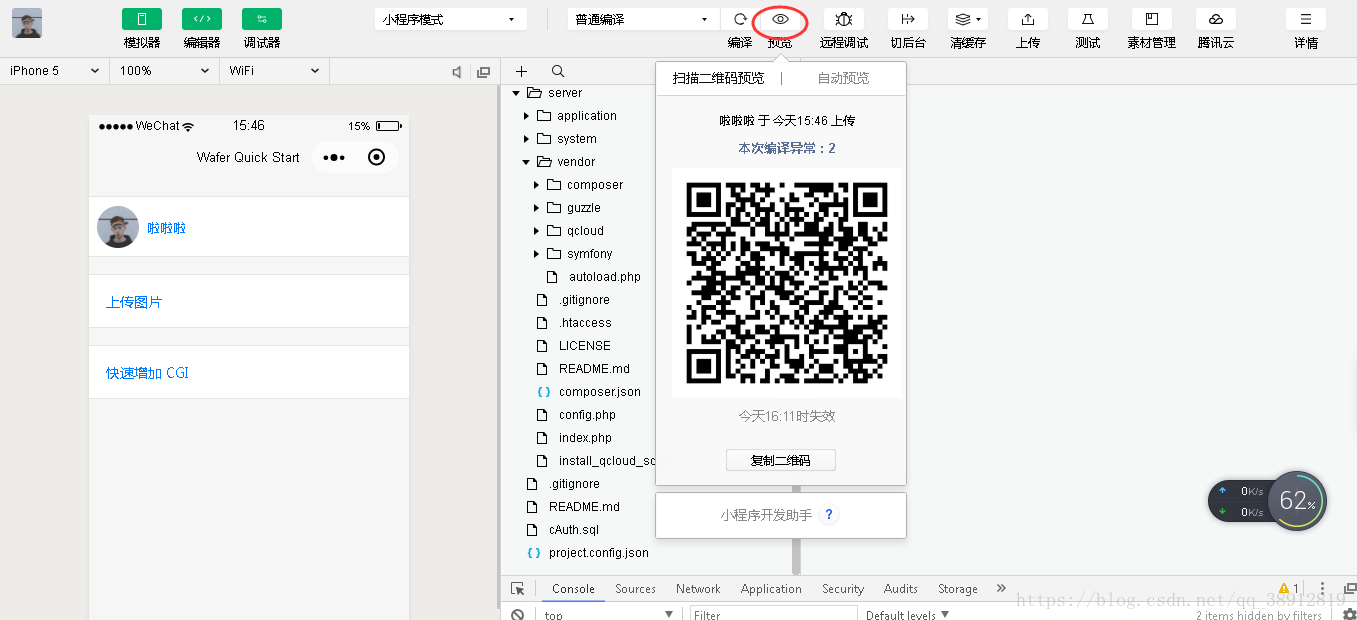Switch to scan QR code preview tab
Viewport: 1357px width, 620px height.
click(x=718, y=78)
